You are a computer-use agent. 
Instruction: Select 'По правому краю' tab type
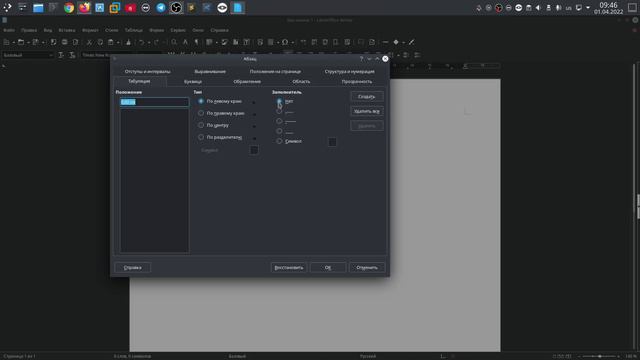[221, 113]
